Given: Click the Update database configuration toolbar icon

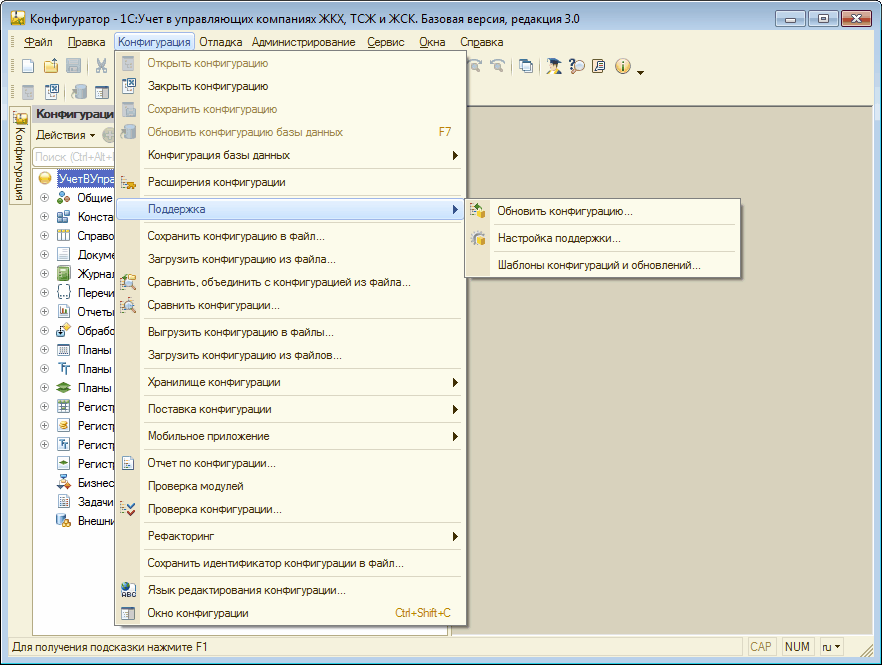Looking at the screenshot, I should point(79,91).
